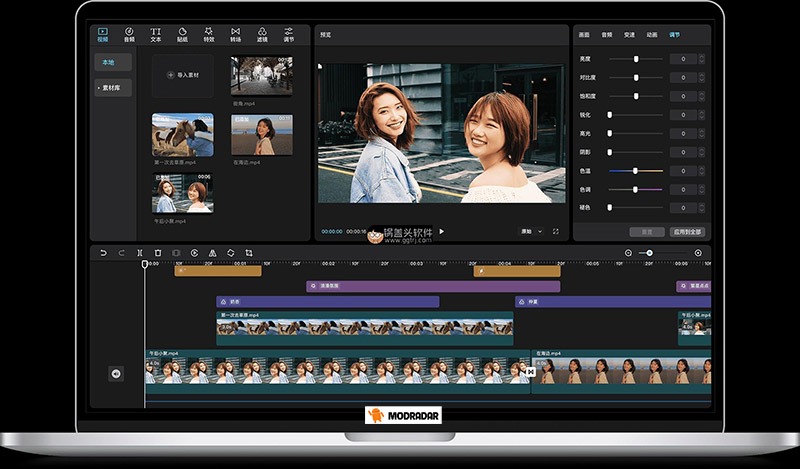This screenshot has height=469, width=800.
Task: Switch to the 变速 speed tab
Action: tap(629, 35)
